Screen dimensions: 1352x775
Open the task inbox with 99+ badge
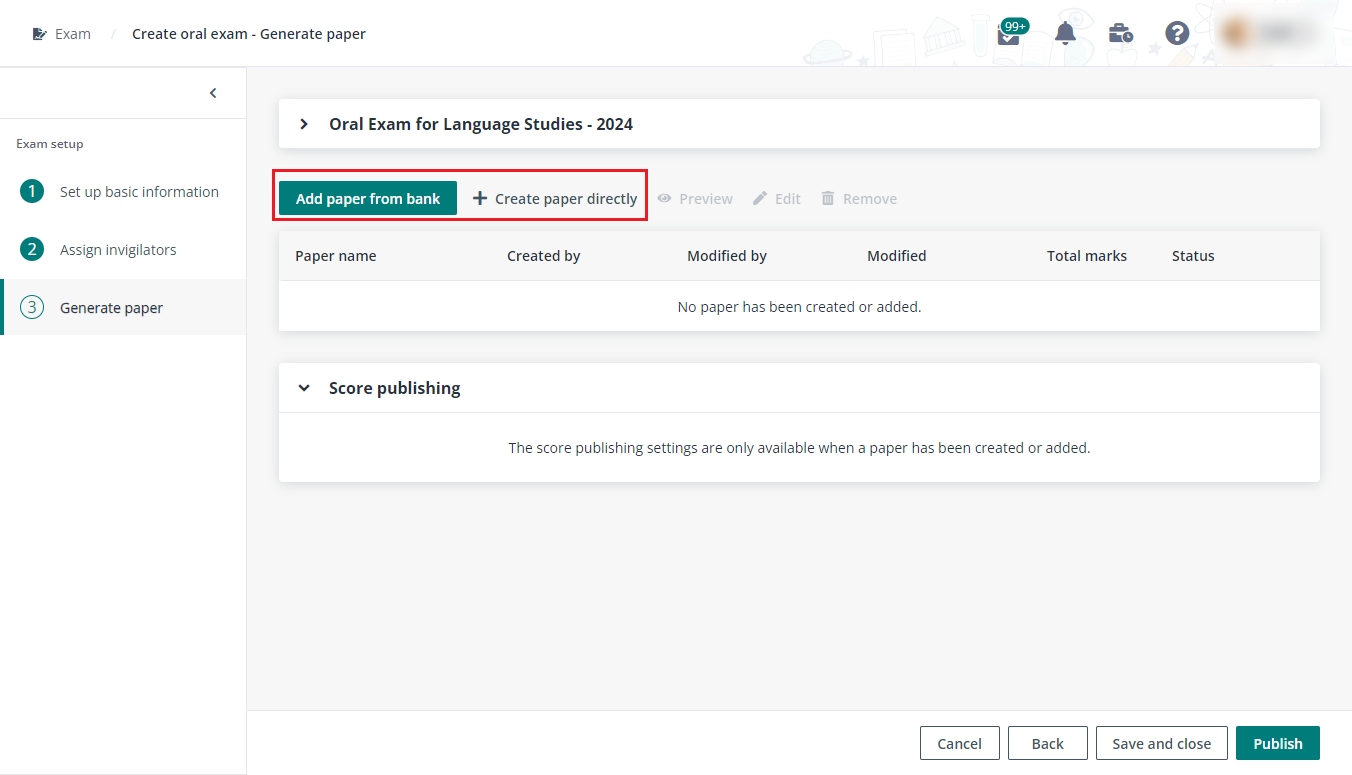(x=1009, y=31)
